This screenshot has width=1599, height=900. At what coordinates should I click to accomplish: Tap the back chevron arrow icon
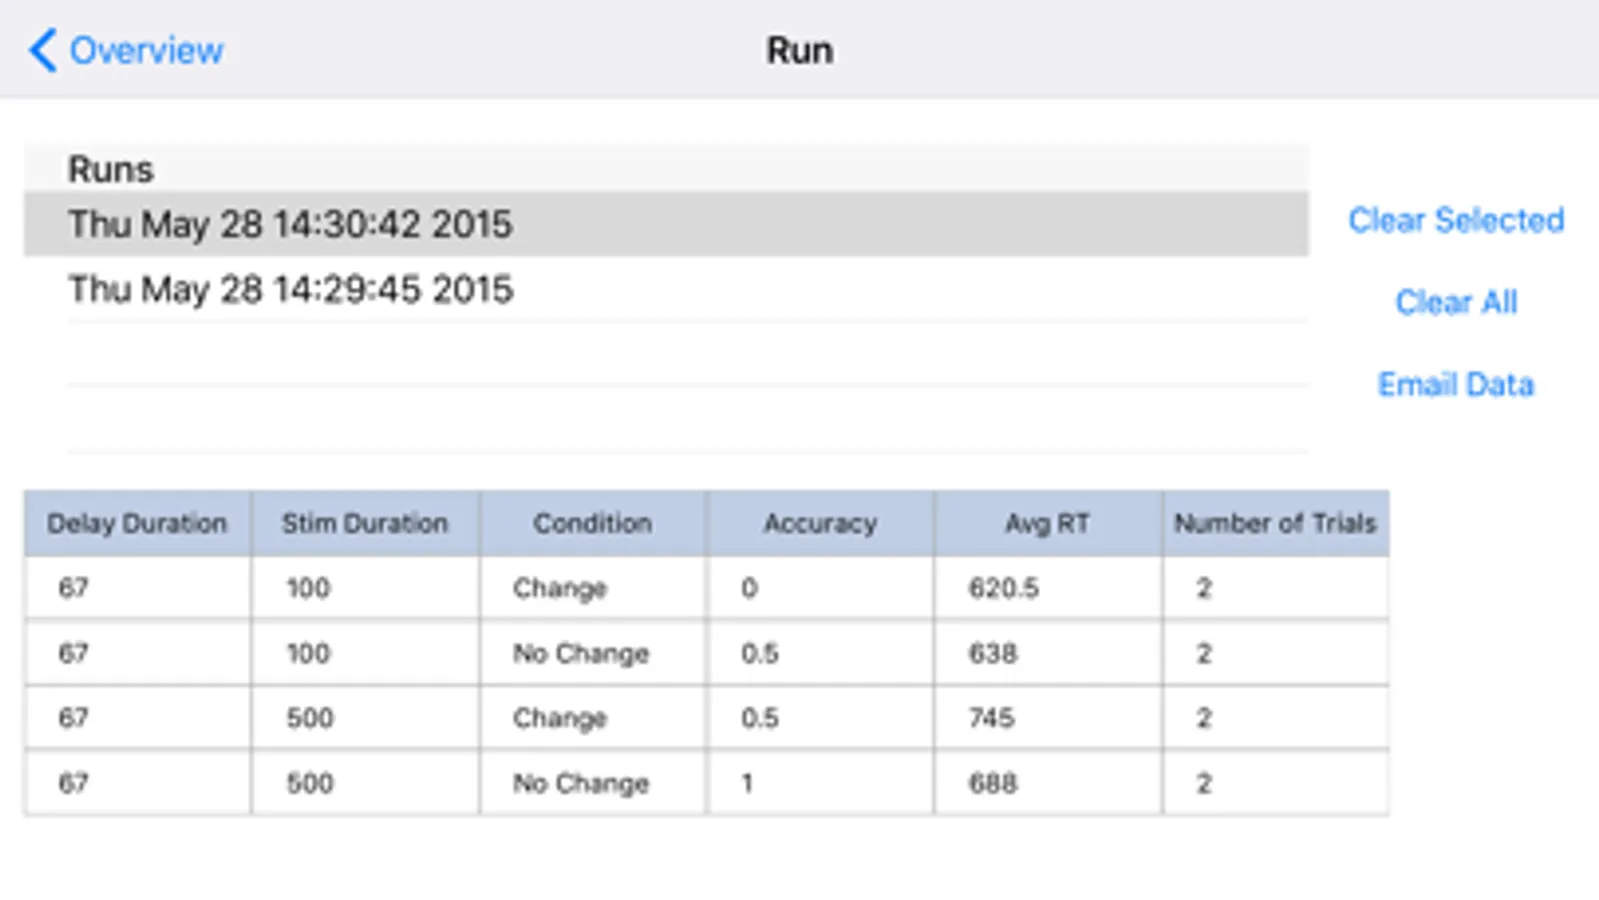[42, 50]
